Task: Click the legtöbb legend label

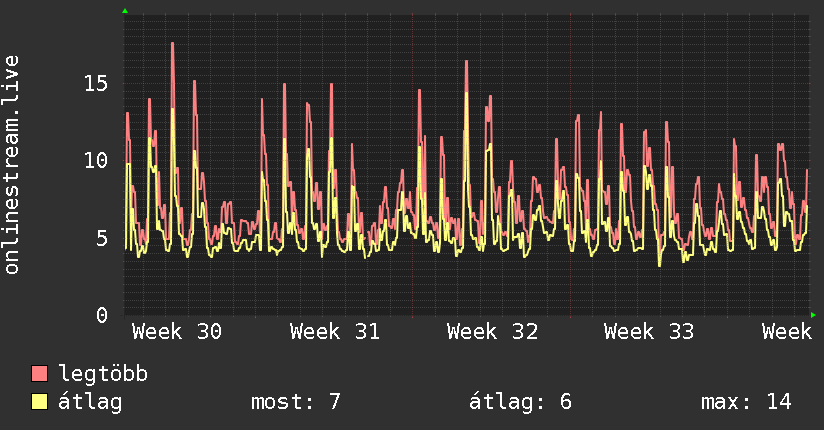Action: tap(103, 374)
